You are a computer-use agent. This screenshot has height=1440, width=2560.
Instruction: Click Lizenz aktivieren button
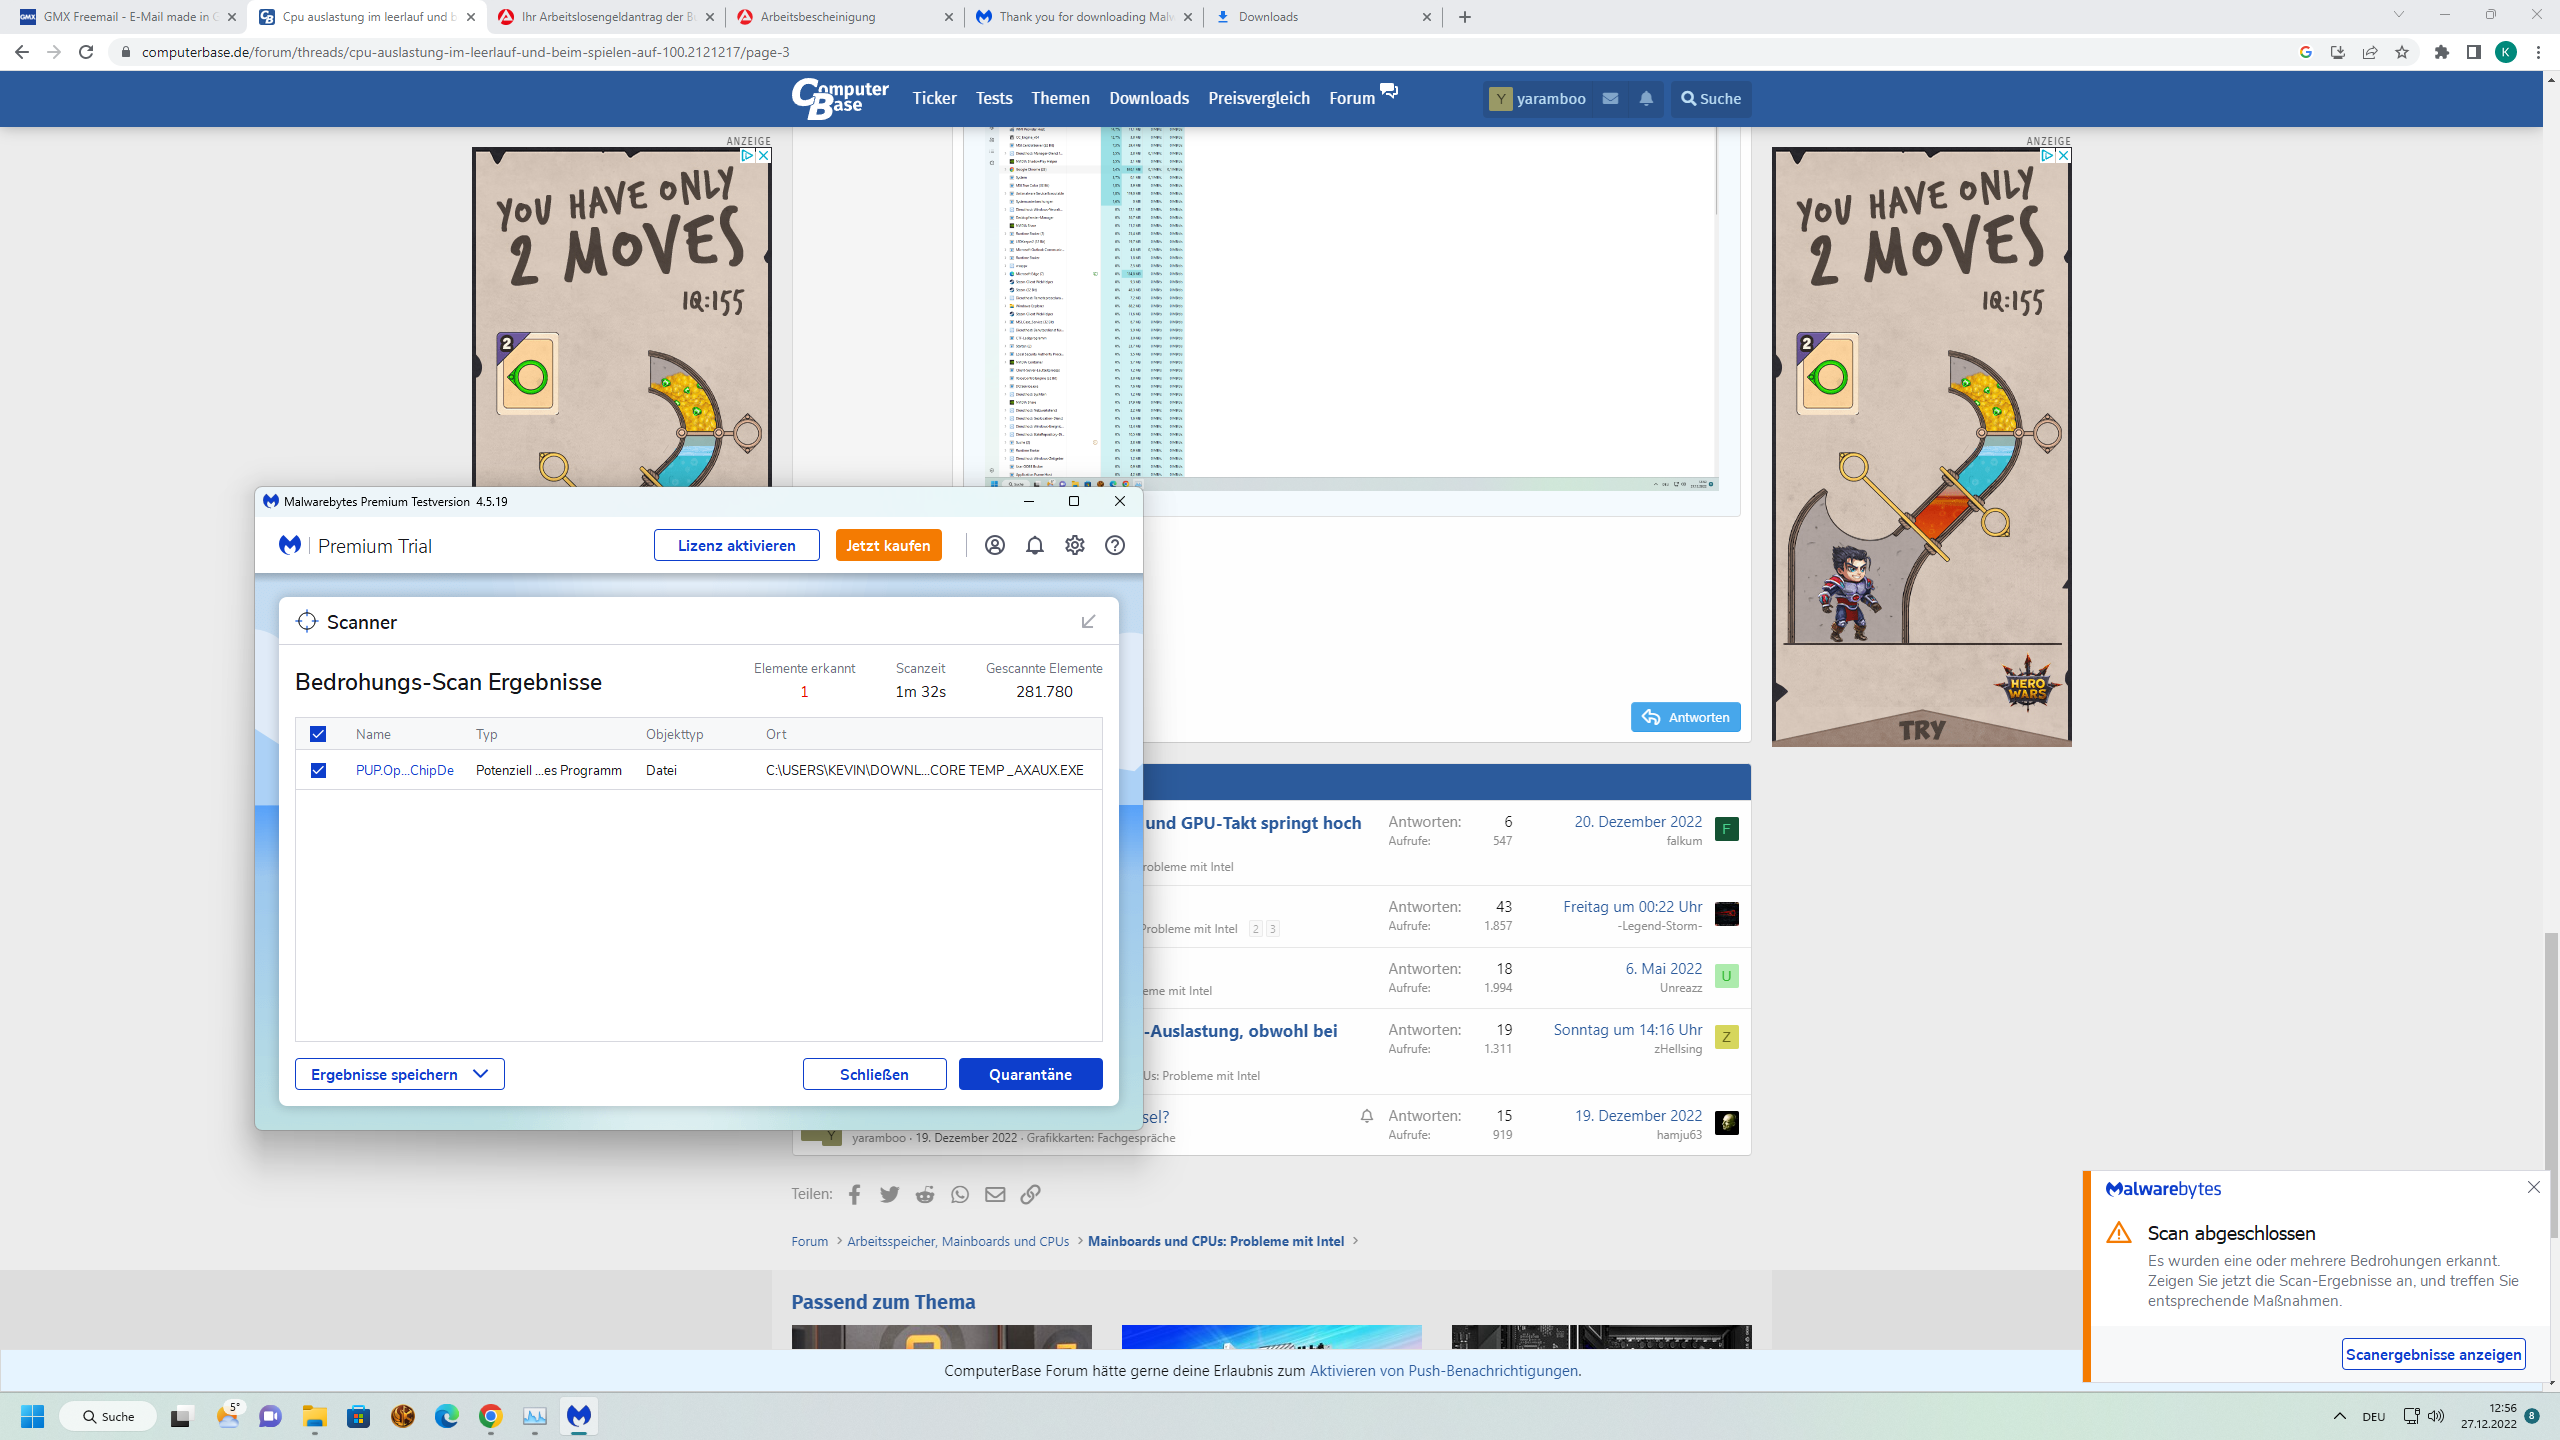pos(736,545)
